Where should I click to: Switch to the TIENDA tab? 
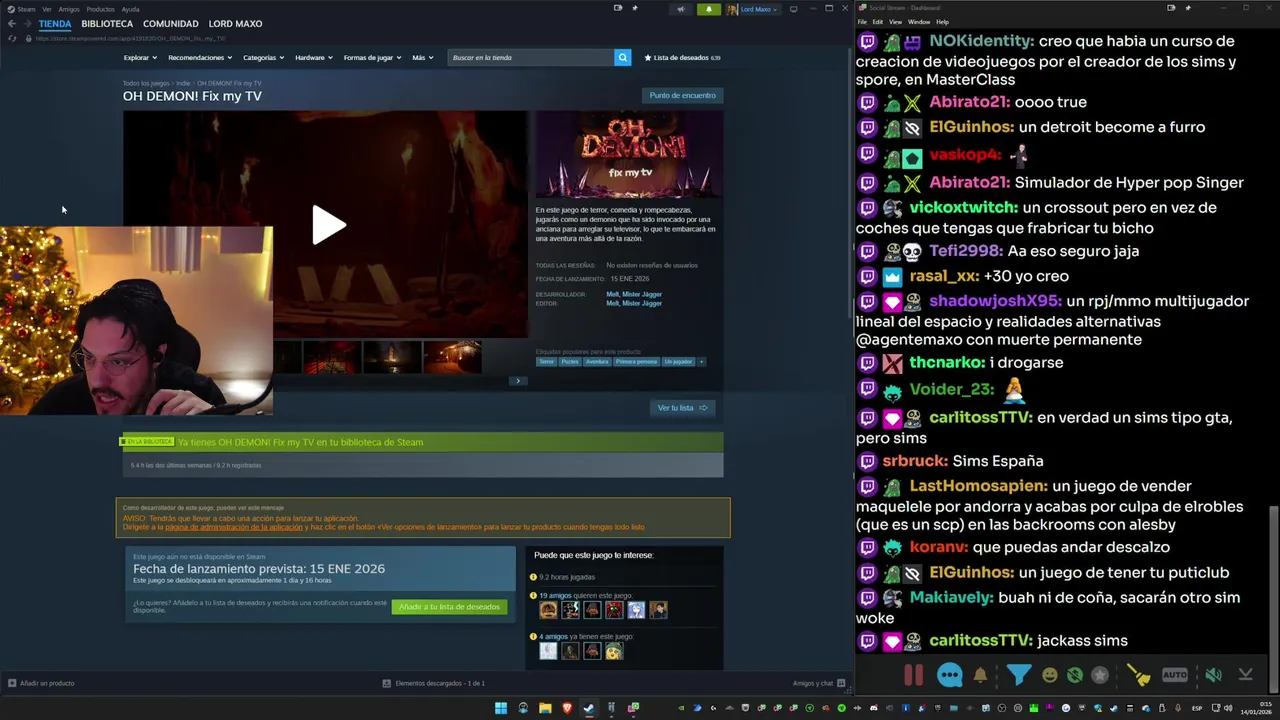point(55,23)
